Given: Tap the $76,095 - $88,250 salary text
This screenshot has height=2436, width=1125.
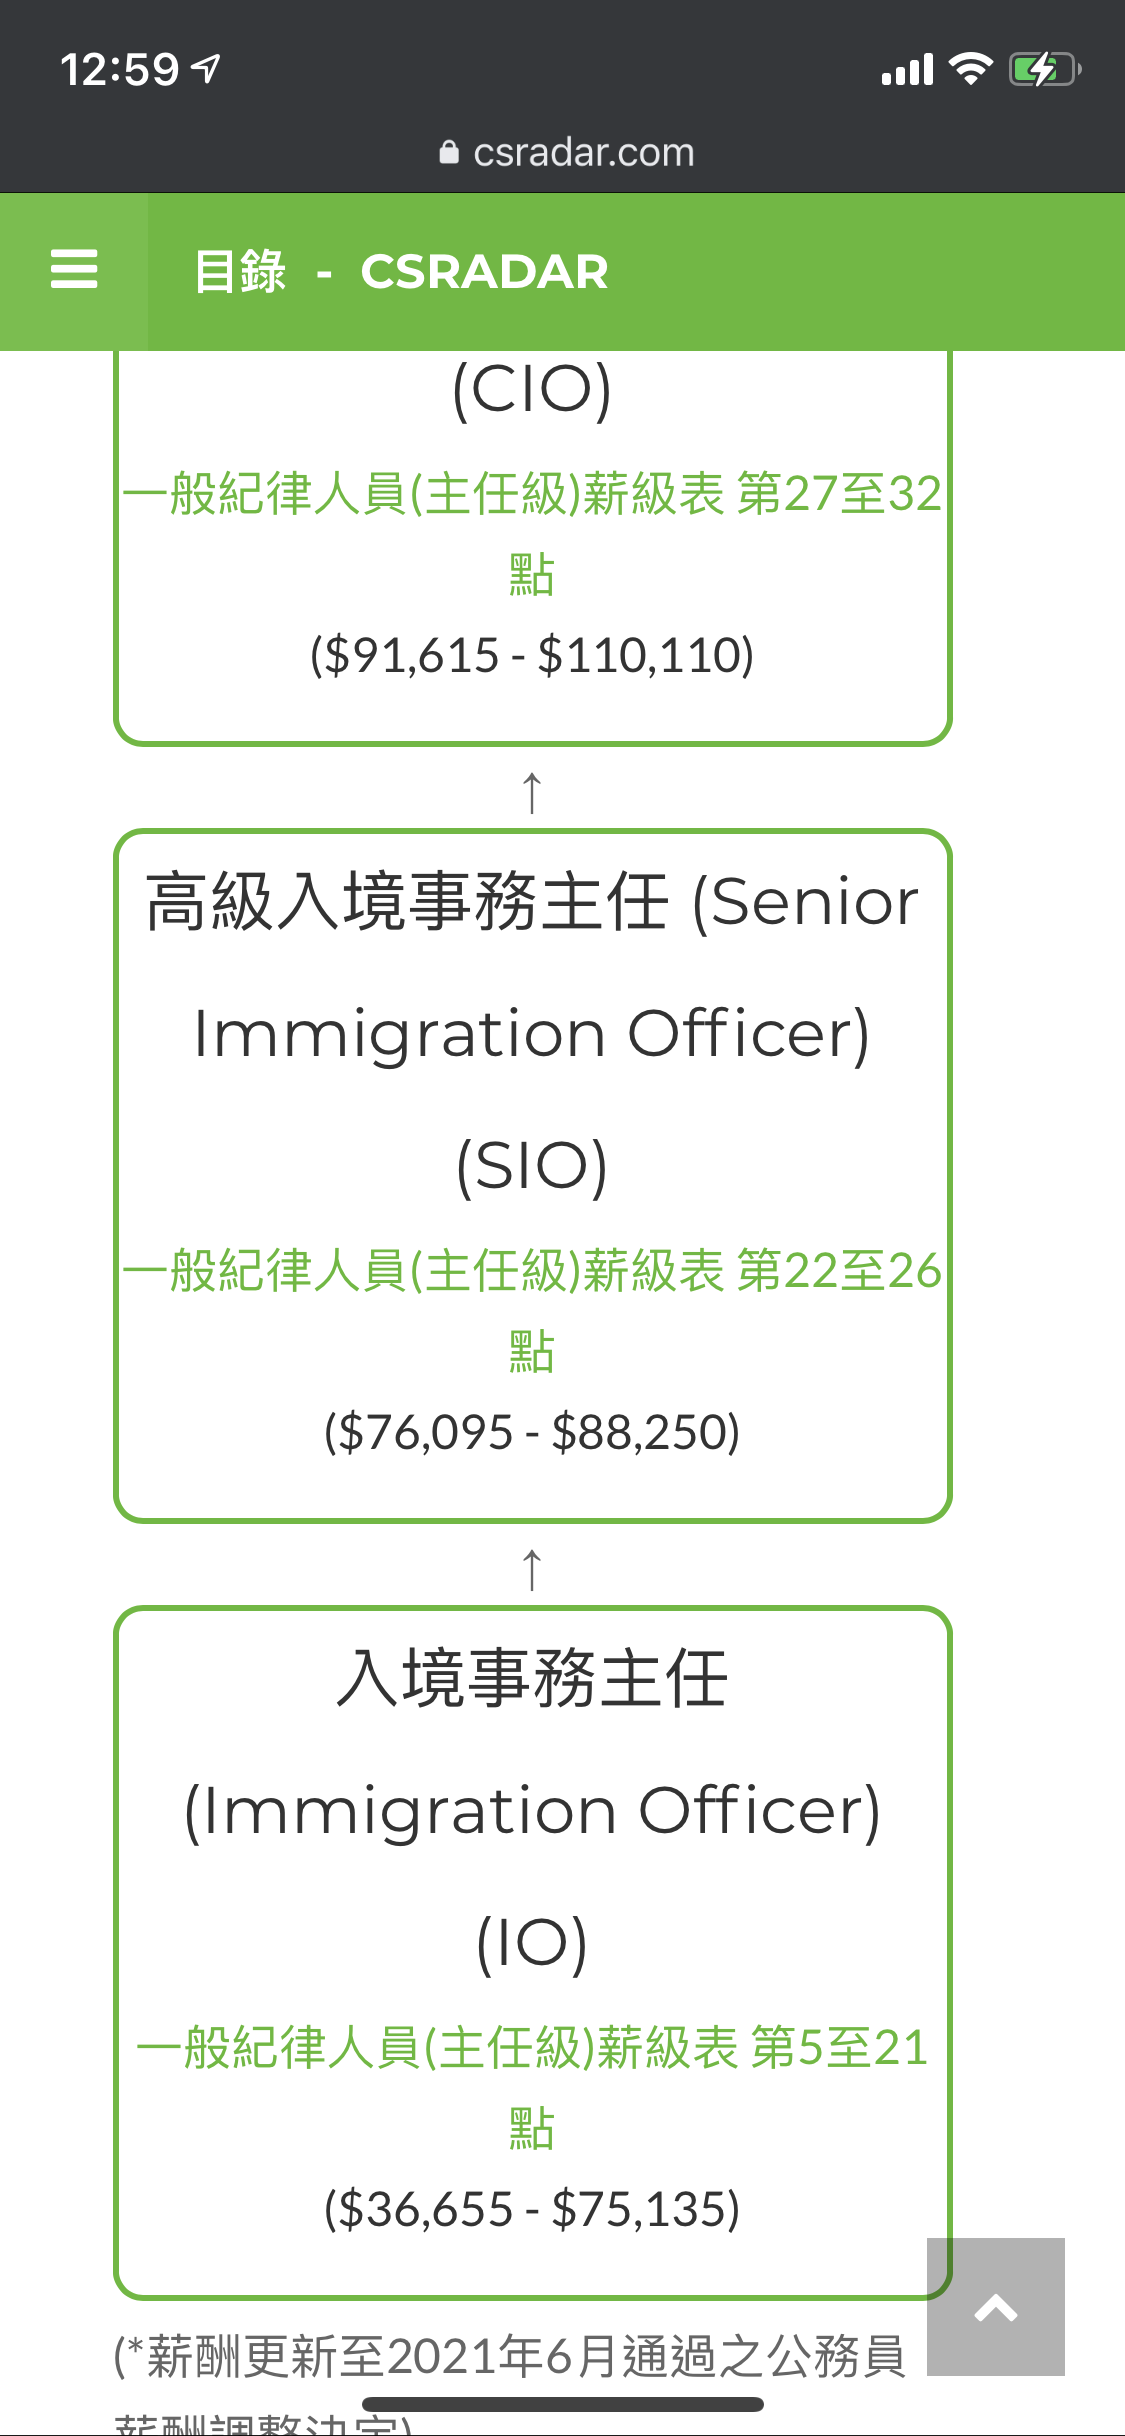Looking at the screenshot, I should (532, 1432).
